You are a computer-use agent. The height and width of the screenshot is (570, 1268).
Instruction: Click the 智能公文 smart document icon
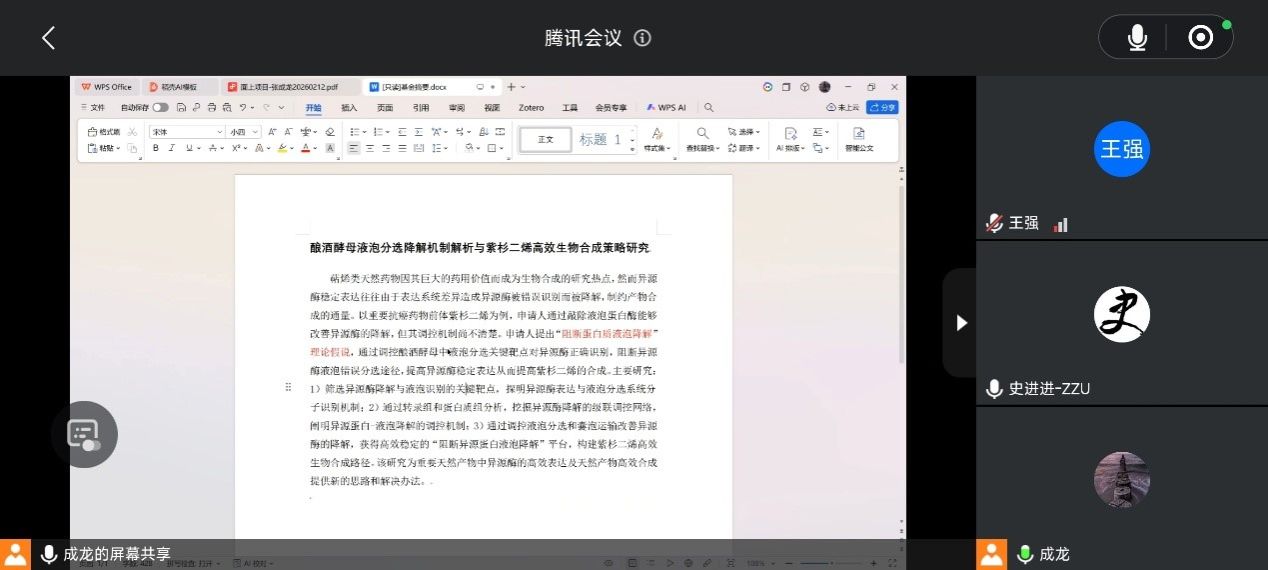pos(858,139)
